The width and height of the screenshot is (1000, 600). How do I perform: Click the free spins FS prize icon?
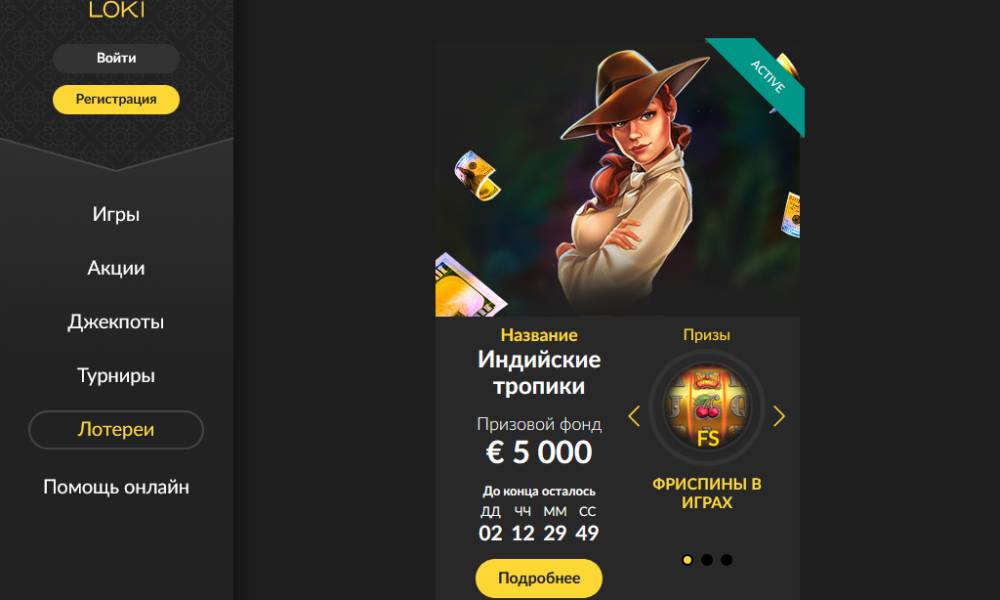[707, 408]
